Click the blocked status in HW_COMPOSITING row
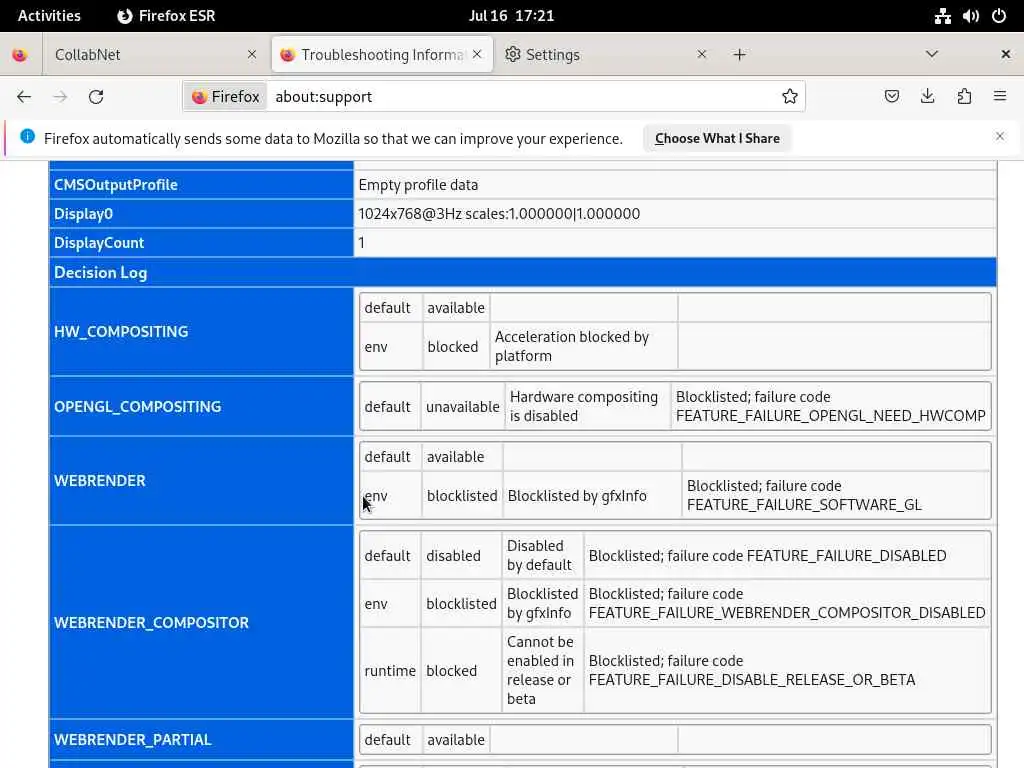This screenshot has height=768, width=1024. (453, 347)
